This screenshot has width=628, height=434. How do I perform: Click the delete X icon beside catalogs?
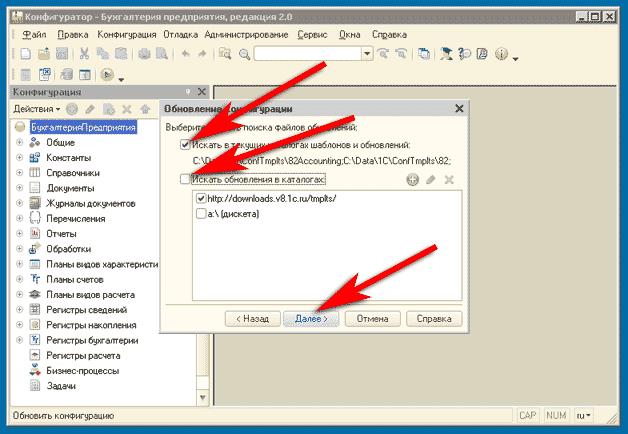pos(449,179)
